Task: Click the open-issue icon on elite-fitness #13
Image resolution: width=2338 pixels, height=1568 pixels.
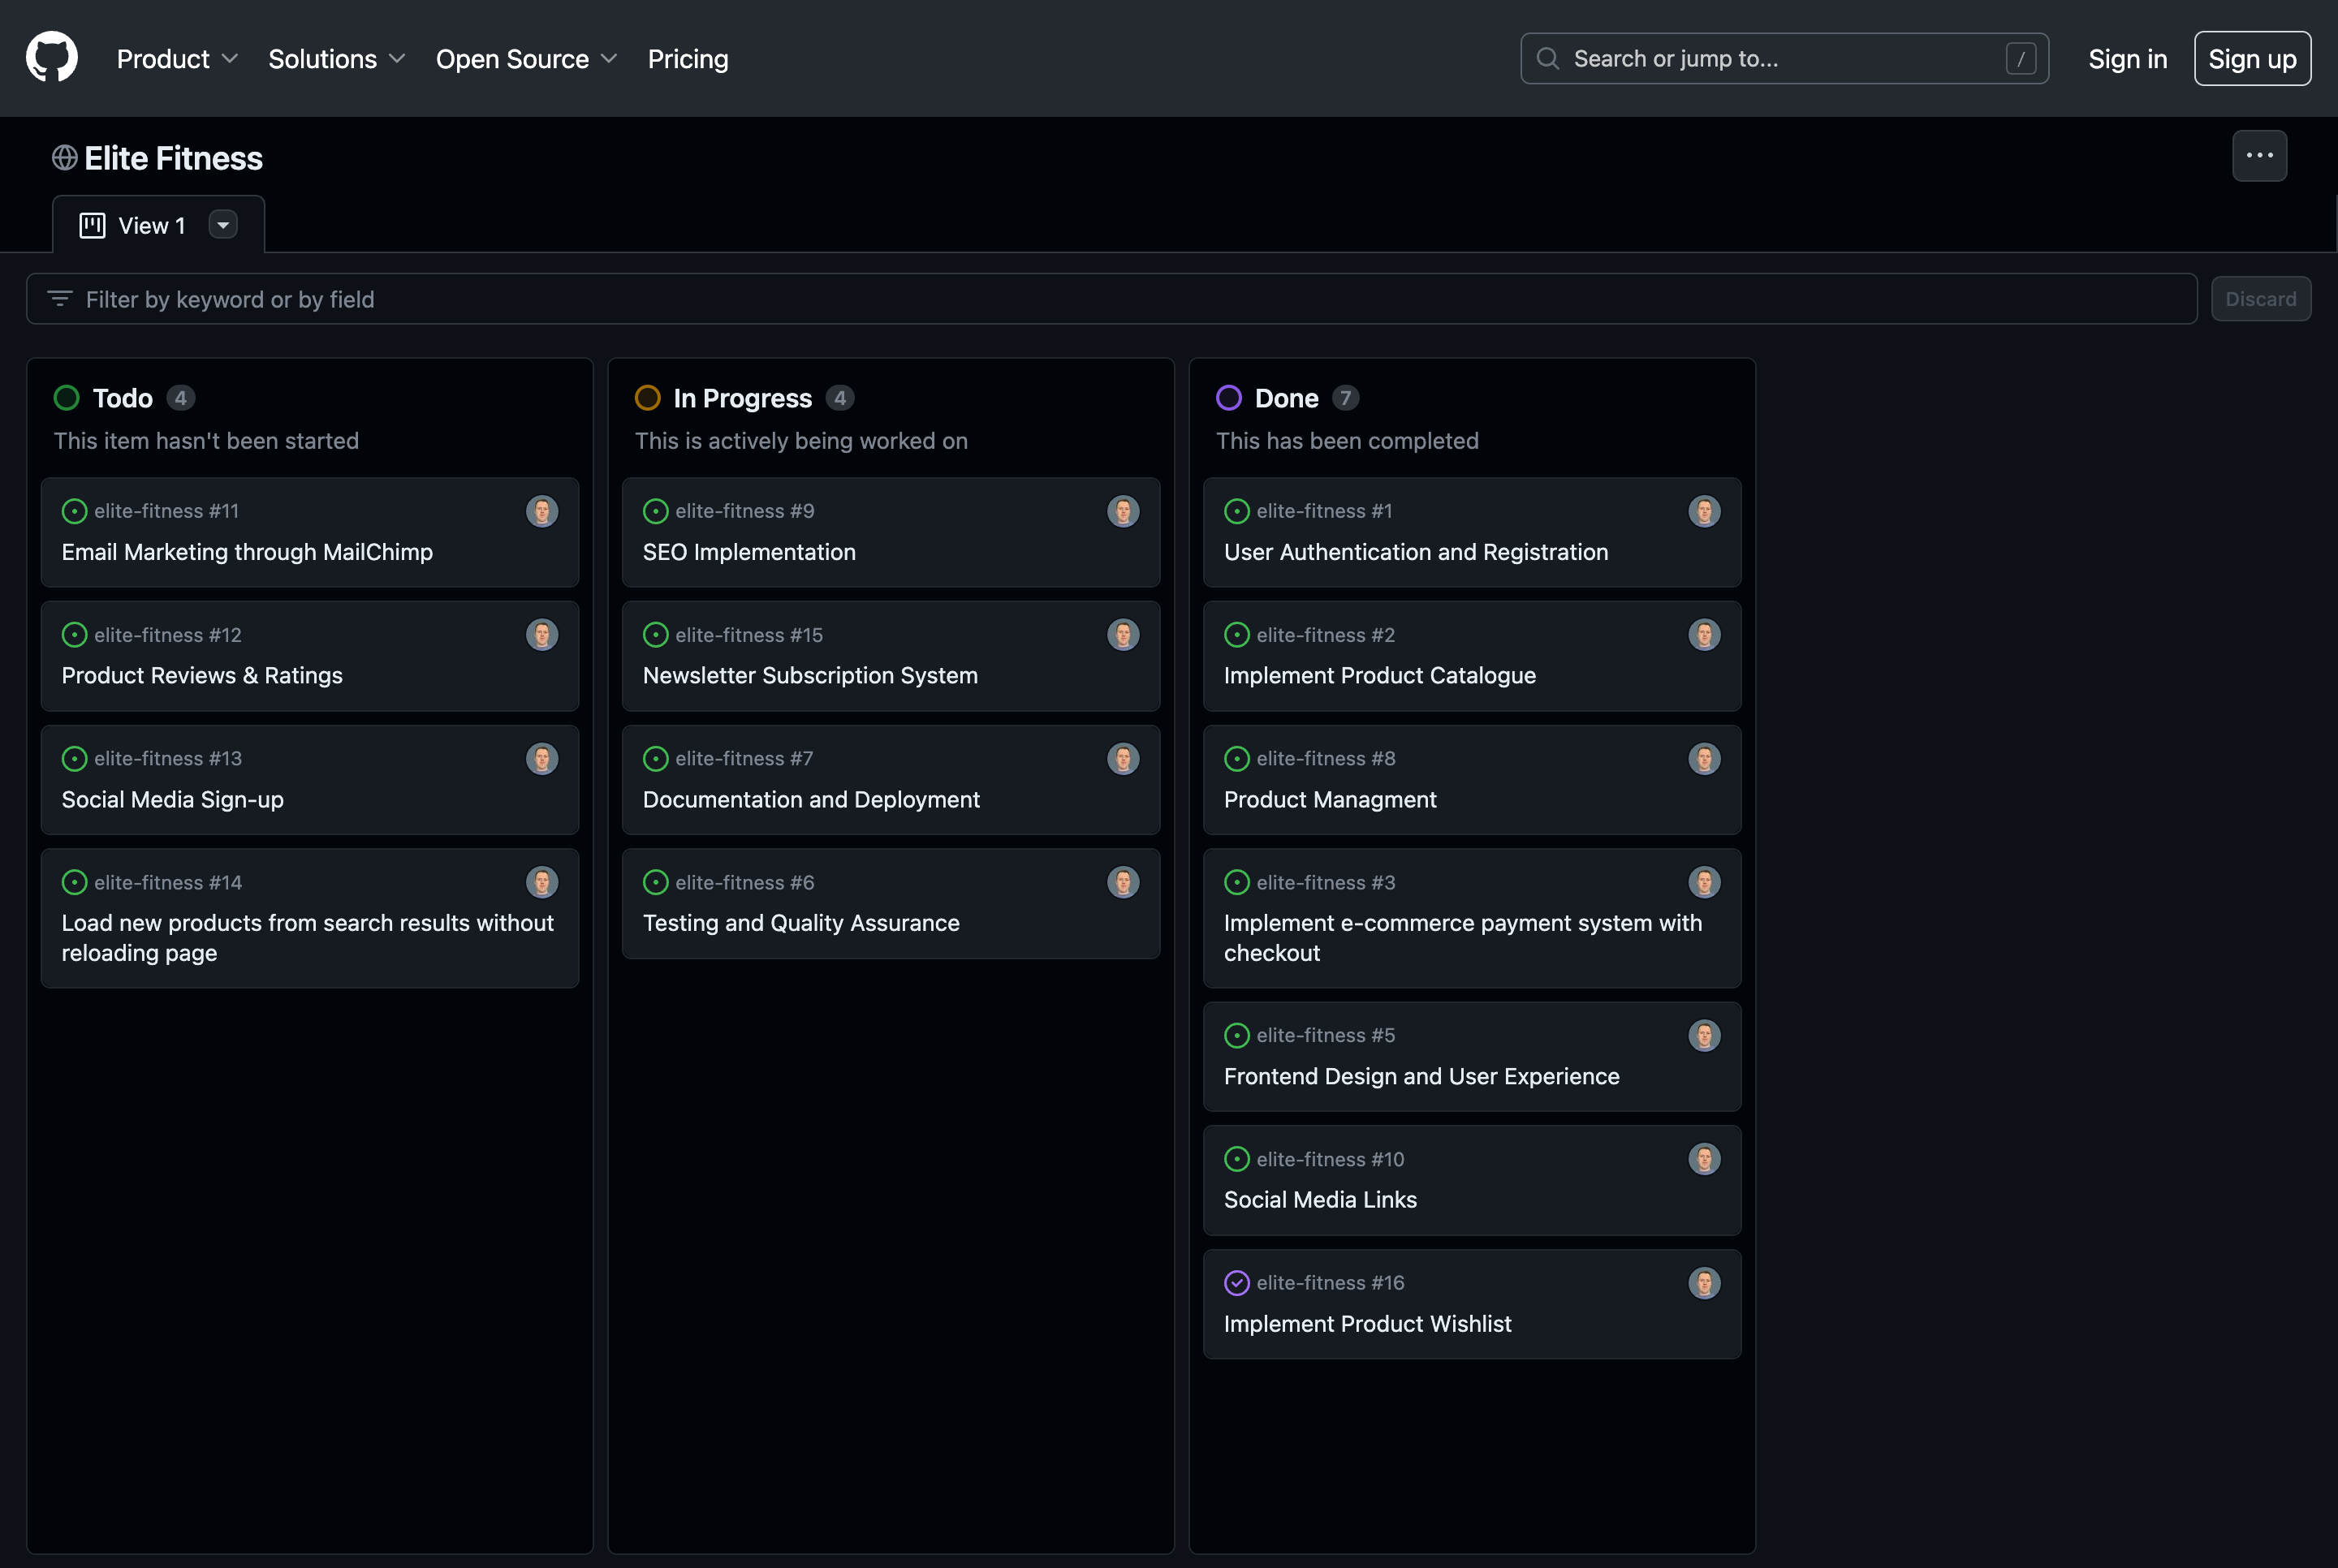Action: coord(75,759)
